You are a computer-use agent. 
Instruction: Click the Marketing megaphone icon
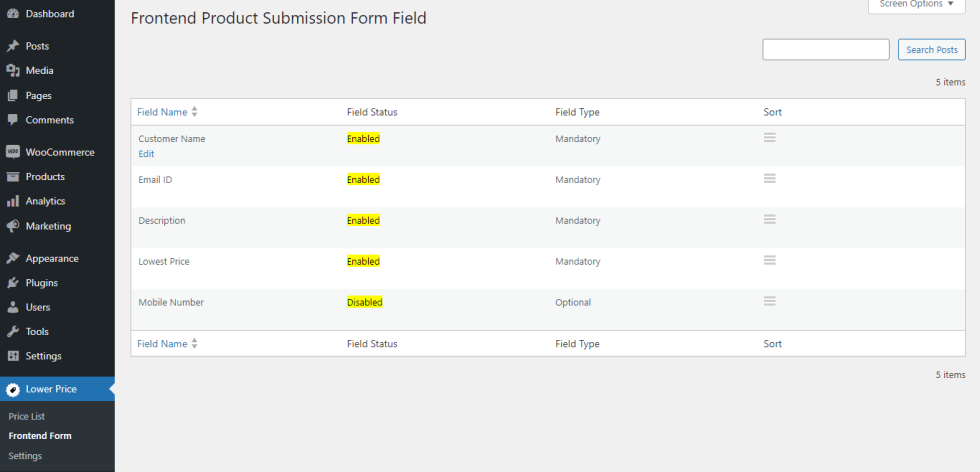[12, 226]
